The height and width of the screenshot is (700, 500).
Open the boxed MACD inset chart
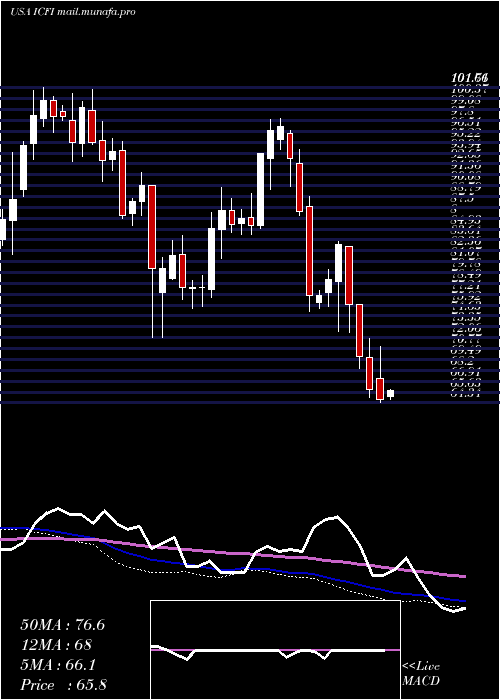275,650
